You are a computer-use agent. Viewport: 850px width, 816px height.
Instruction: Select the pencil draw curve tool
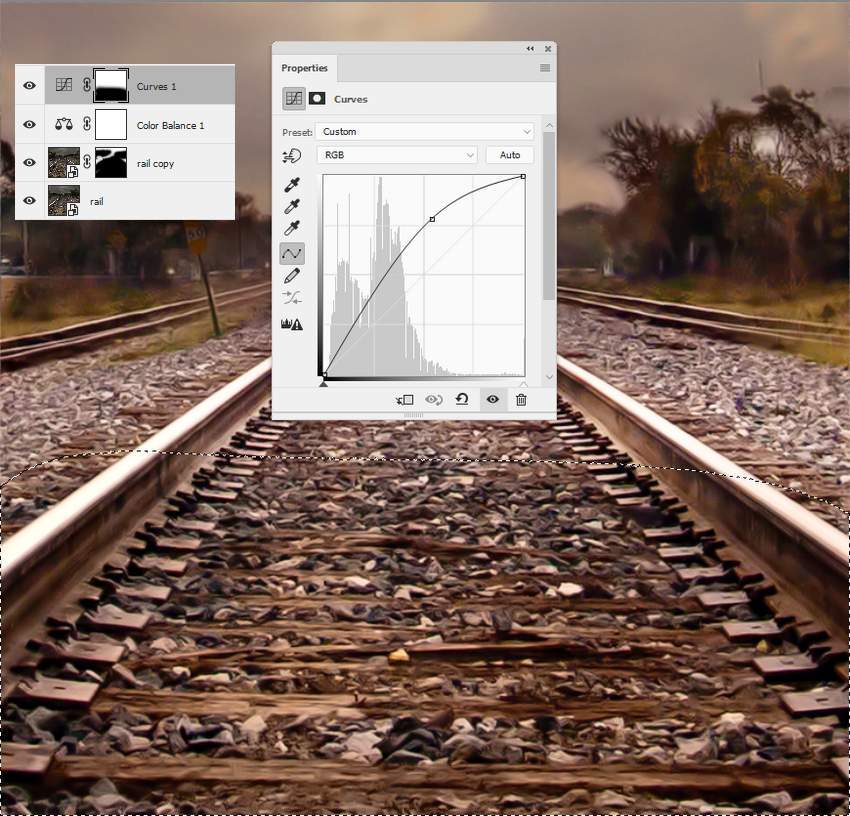pos(293,275)
